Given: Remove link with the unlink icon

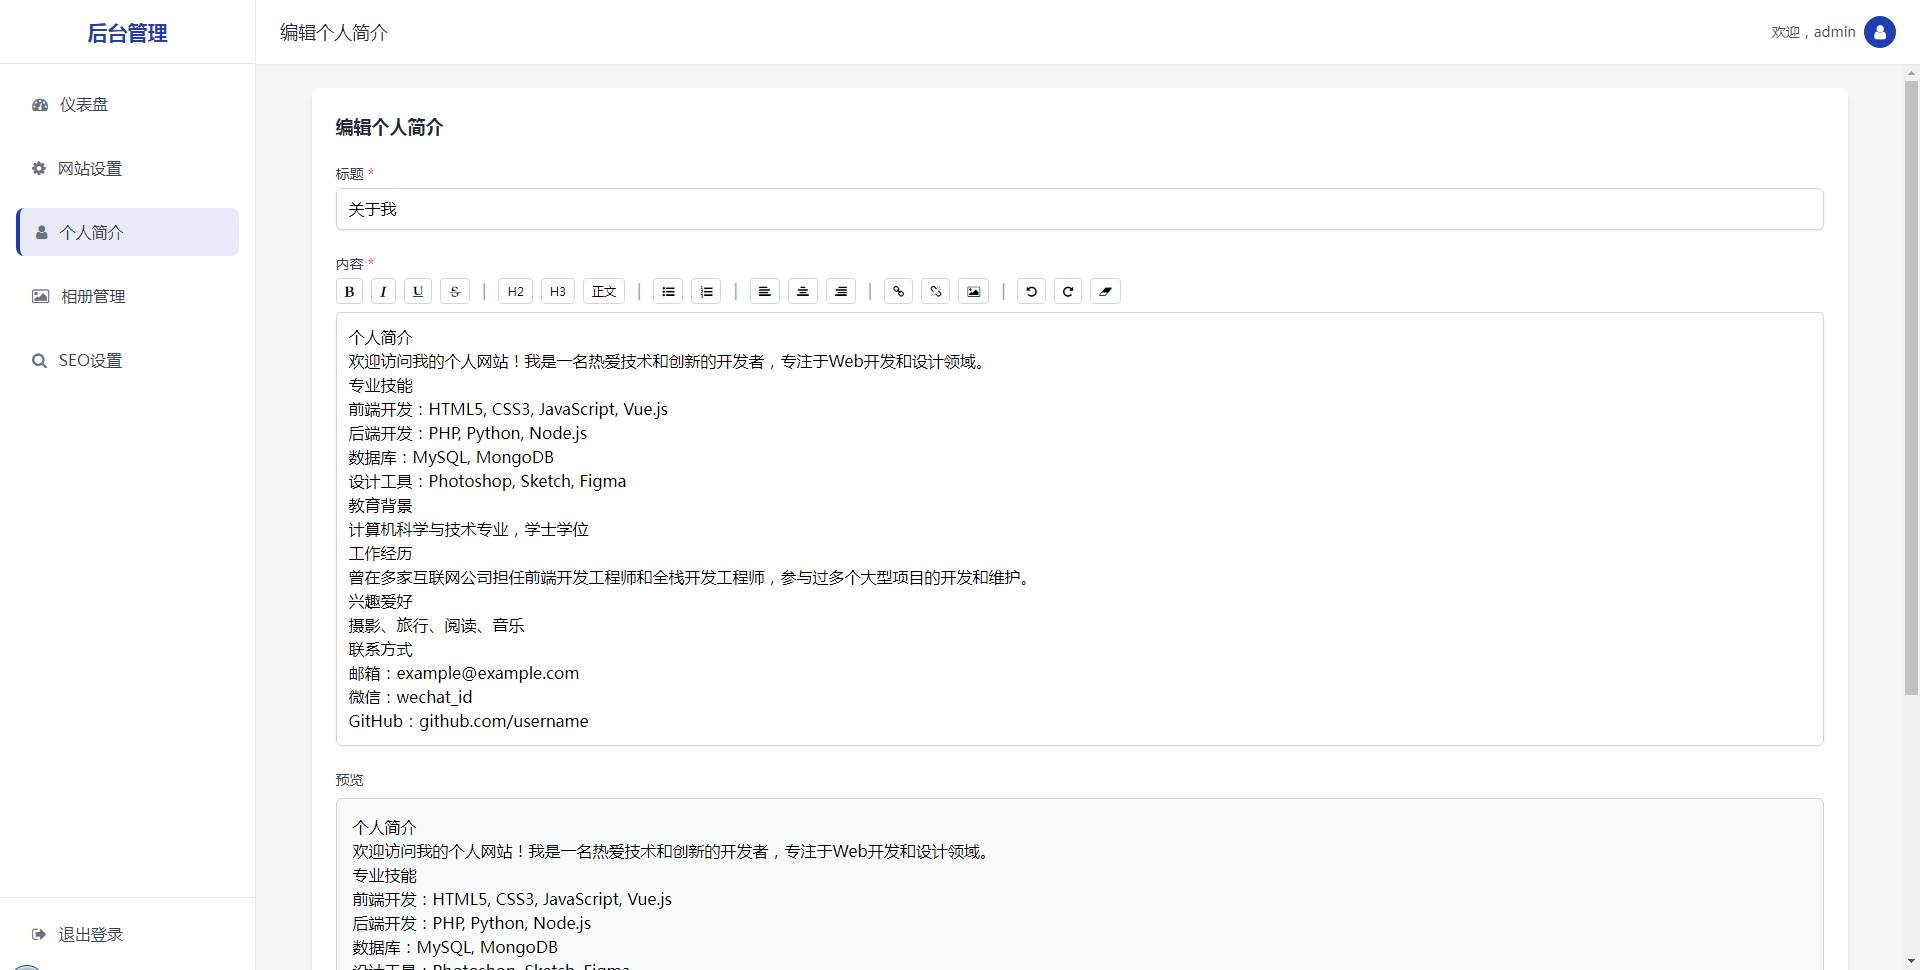Looking at the screenshot, I should coord(935,291).
